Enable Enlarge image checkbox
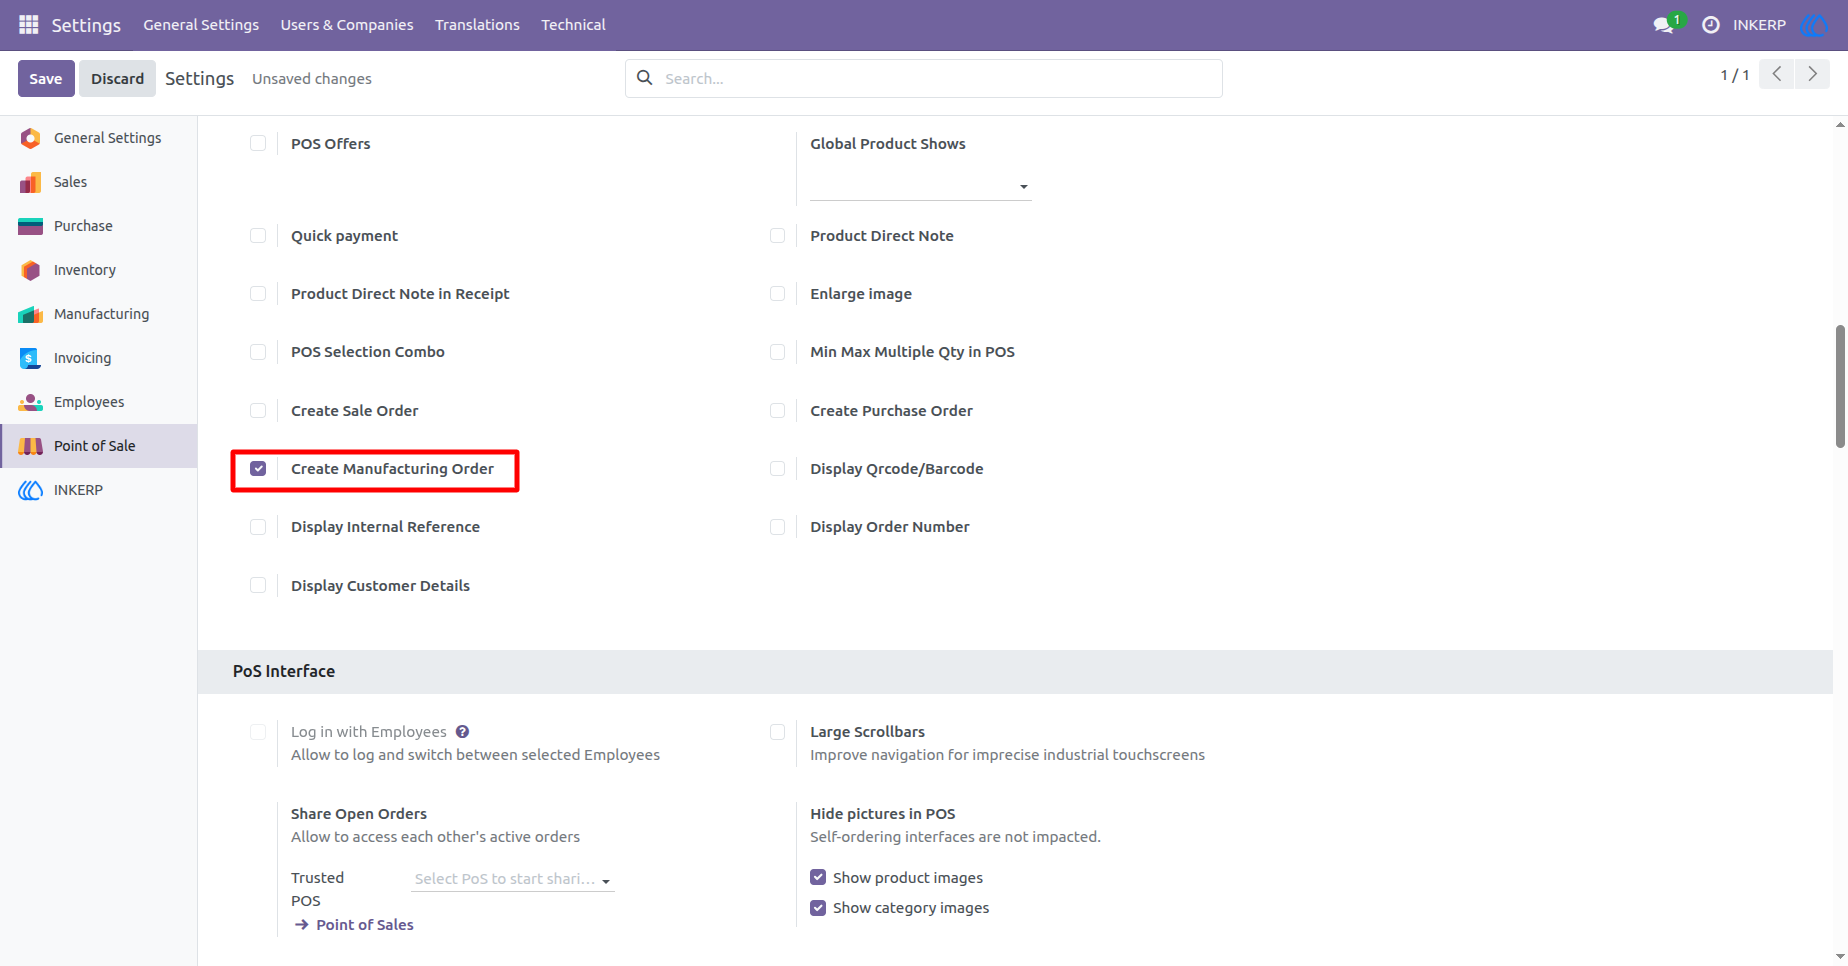Screen dimensions: 1848x966 tap(777, 293)
